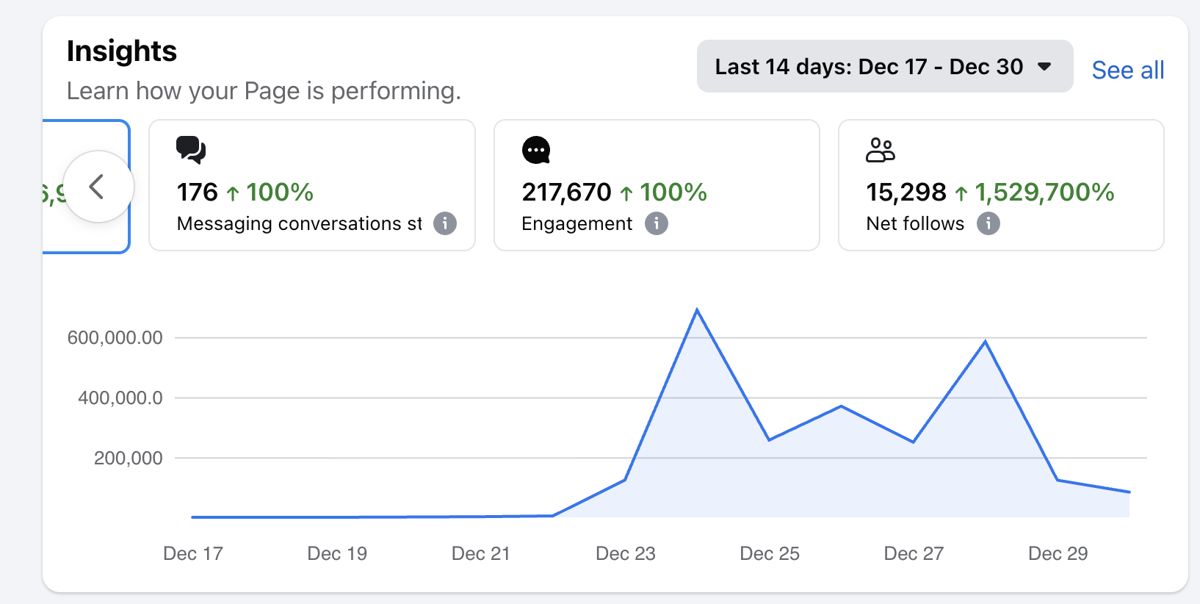Click the Dec 21 axis label
The width and height of the screenshot is (1200, 604).
(481, 553)
